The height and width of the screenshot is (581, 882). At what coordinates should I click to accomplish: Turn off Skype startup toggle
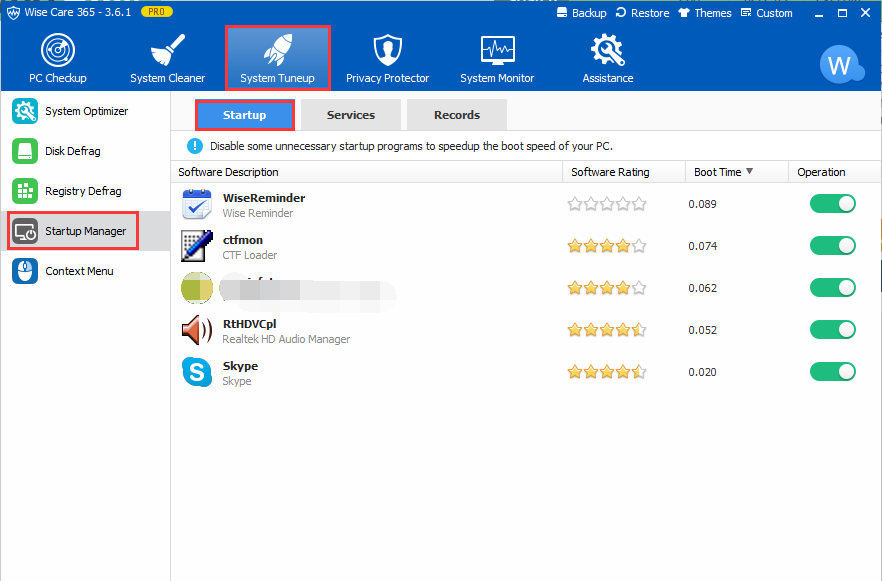[832, 371]
